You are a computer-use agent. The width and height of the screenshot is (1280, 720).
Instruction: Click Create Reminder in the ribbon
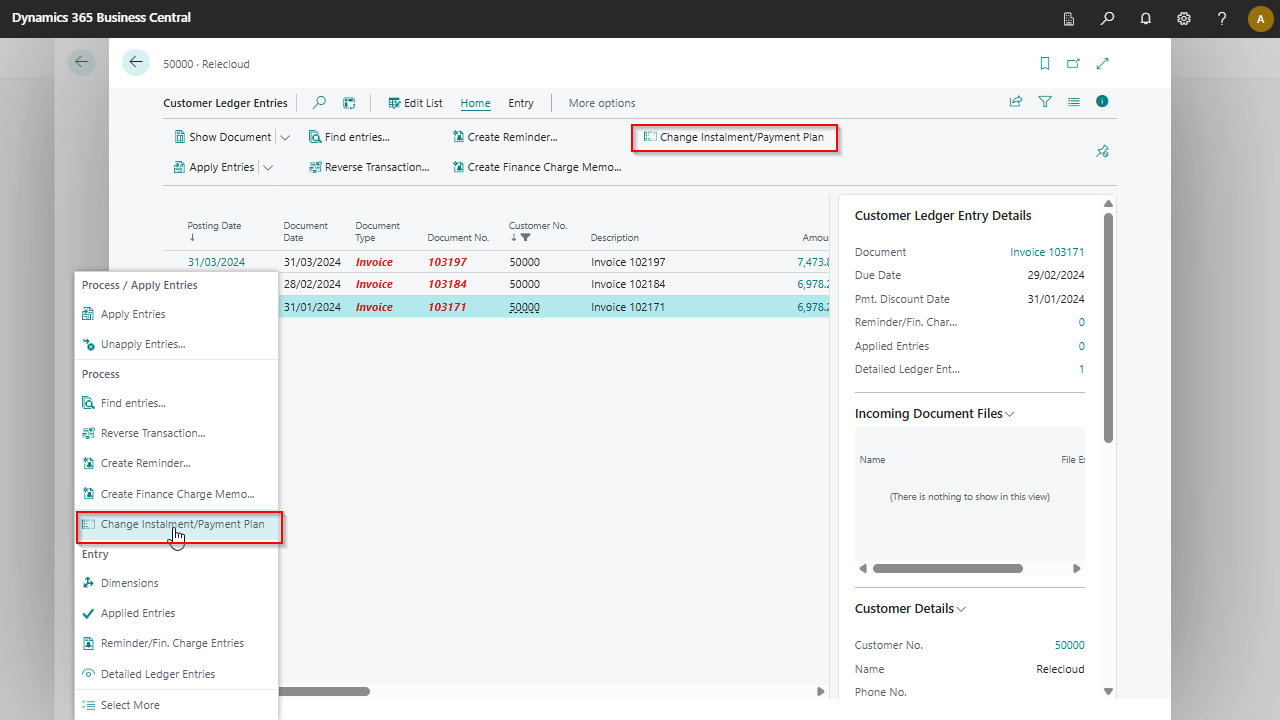(505, 137)
